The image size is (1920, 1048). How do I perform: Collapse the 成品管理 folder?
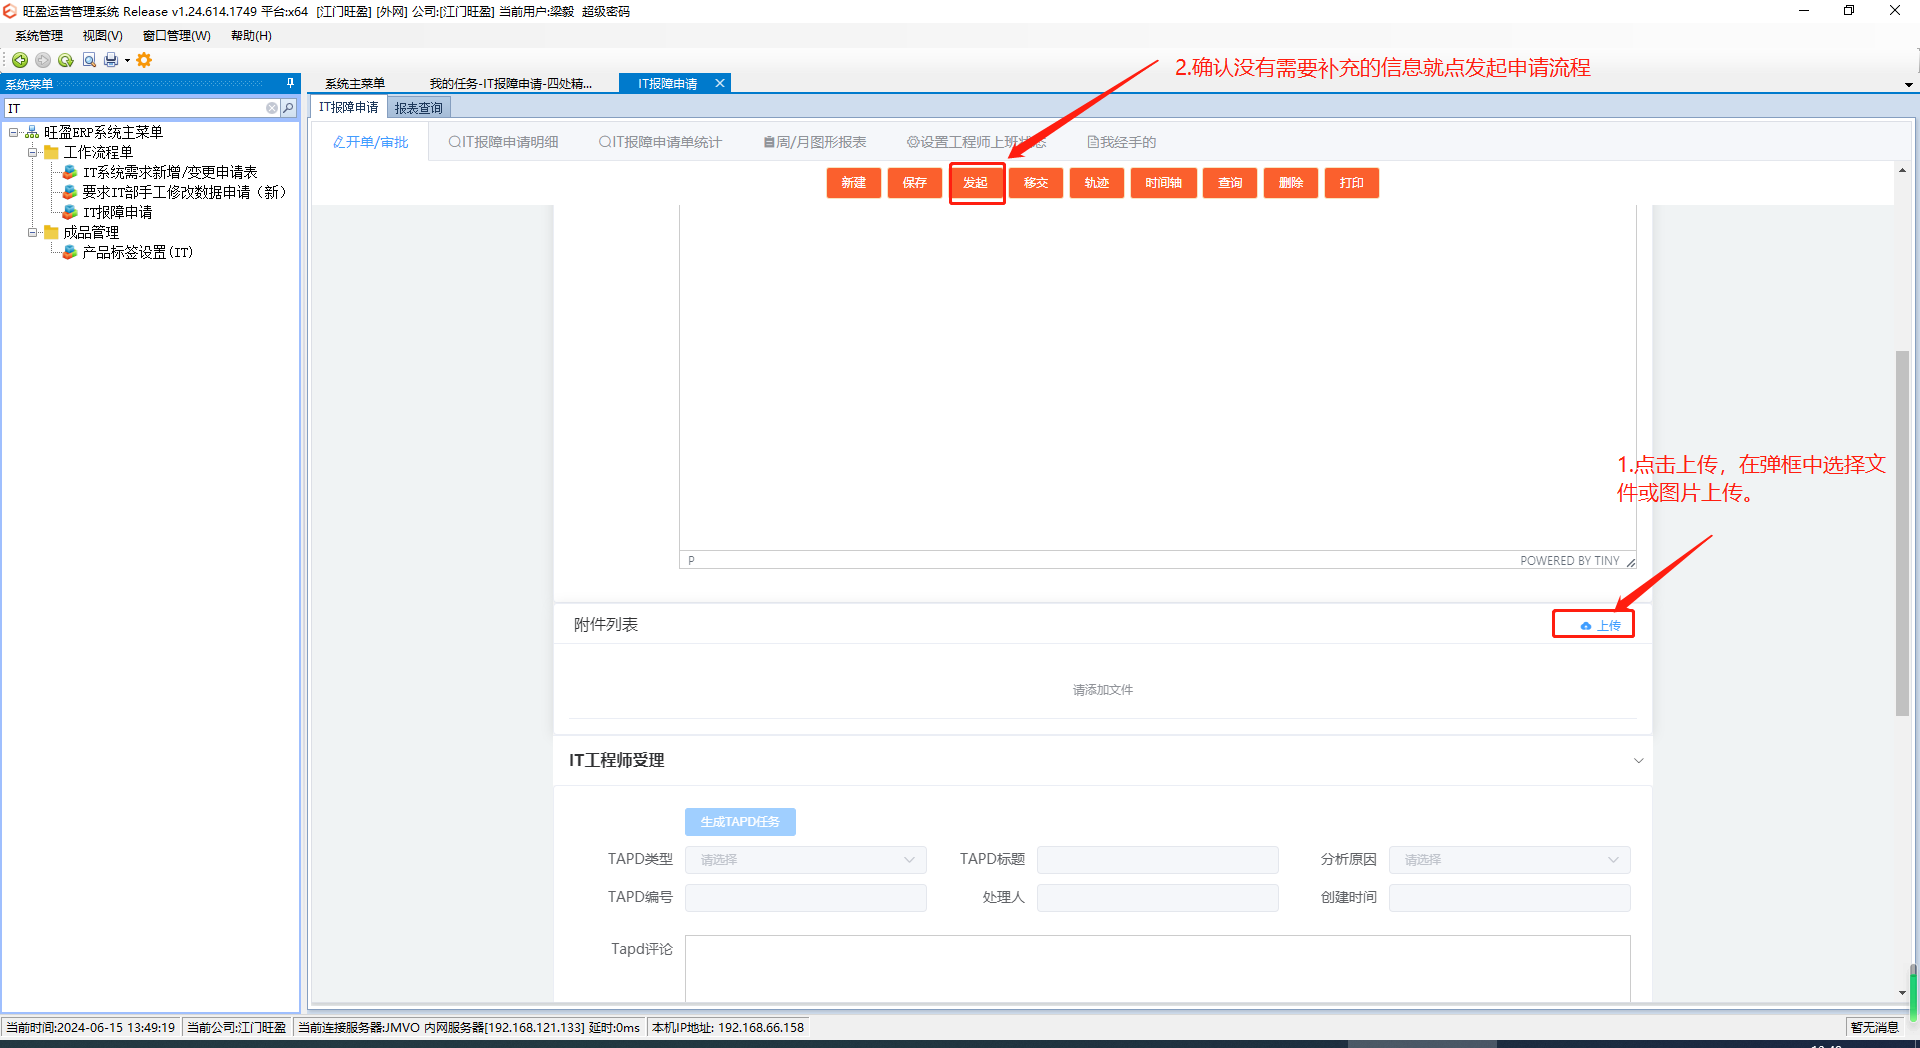point(32,232)
